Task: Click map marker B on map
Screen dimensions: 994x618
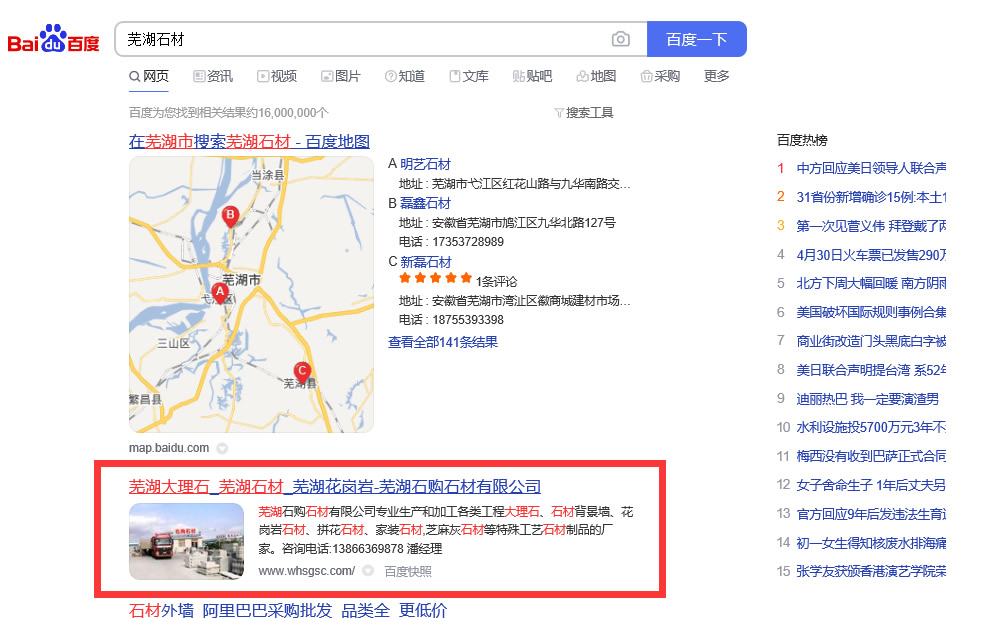Action: [230, 215]
